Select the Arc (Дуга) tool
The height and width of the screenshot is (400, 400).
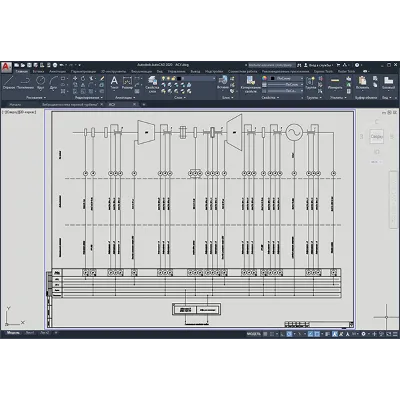[53, 83]
